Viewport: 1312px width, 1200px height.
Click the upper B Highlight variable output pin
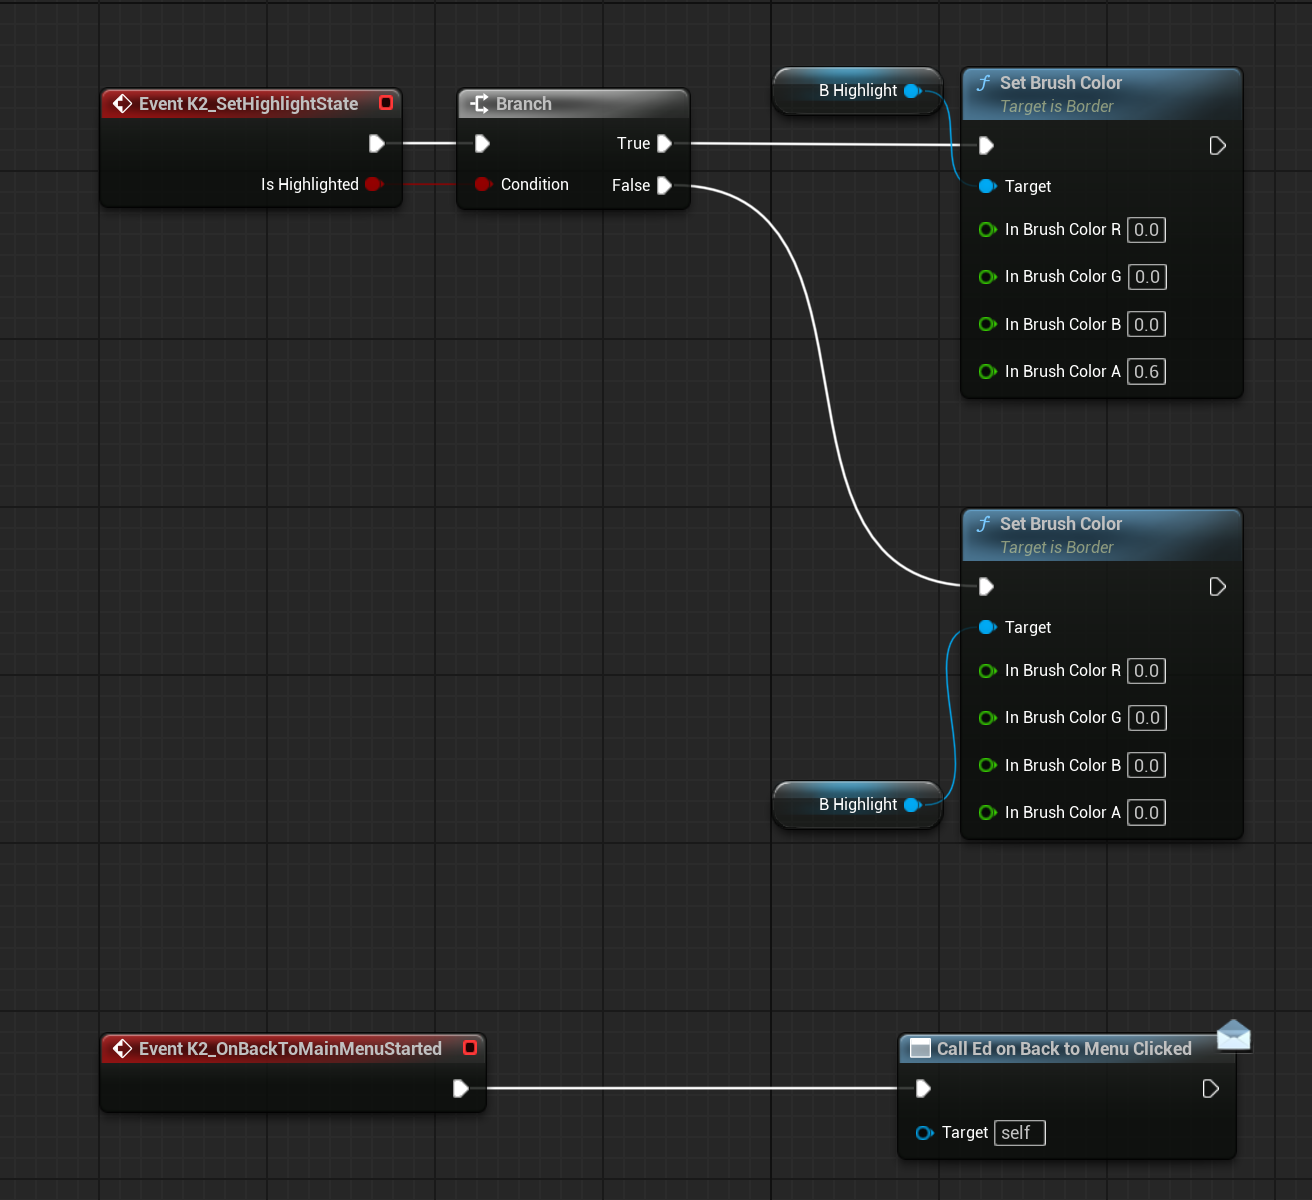(912, 91)
